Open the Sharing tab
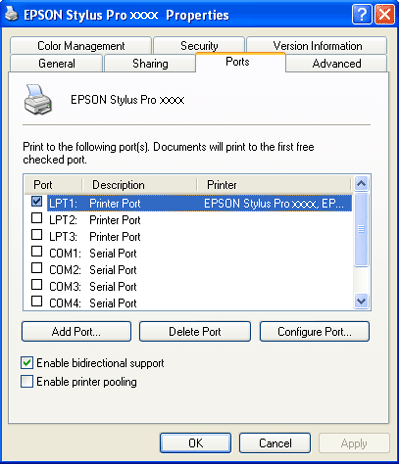Viewport: 400px width, 465px height. pyautogui.click(x=150, y=63)
